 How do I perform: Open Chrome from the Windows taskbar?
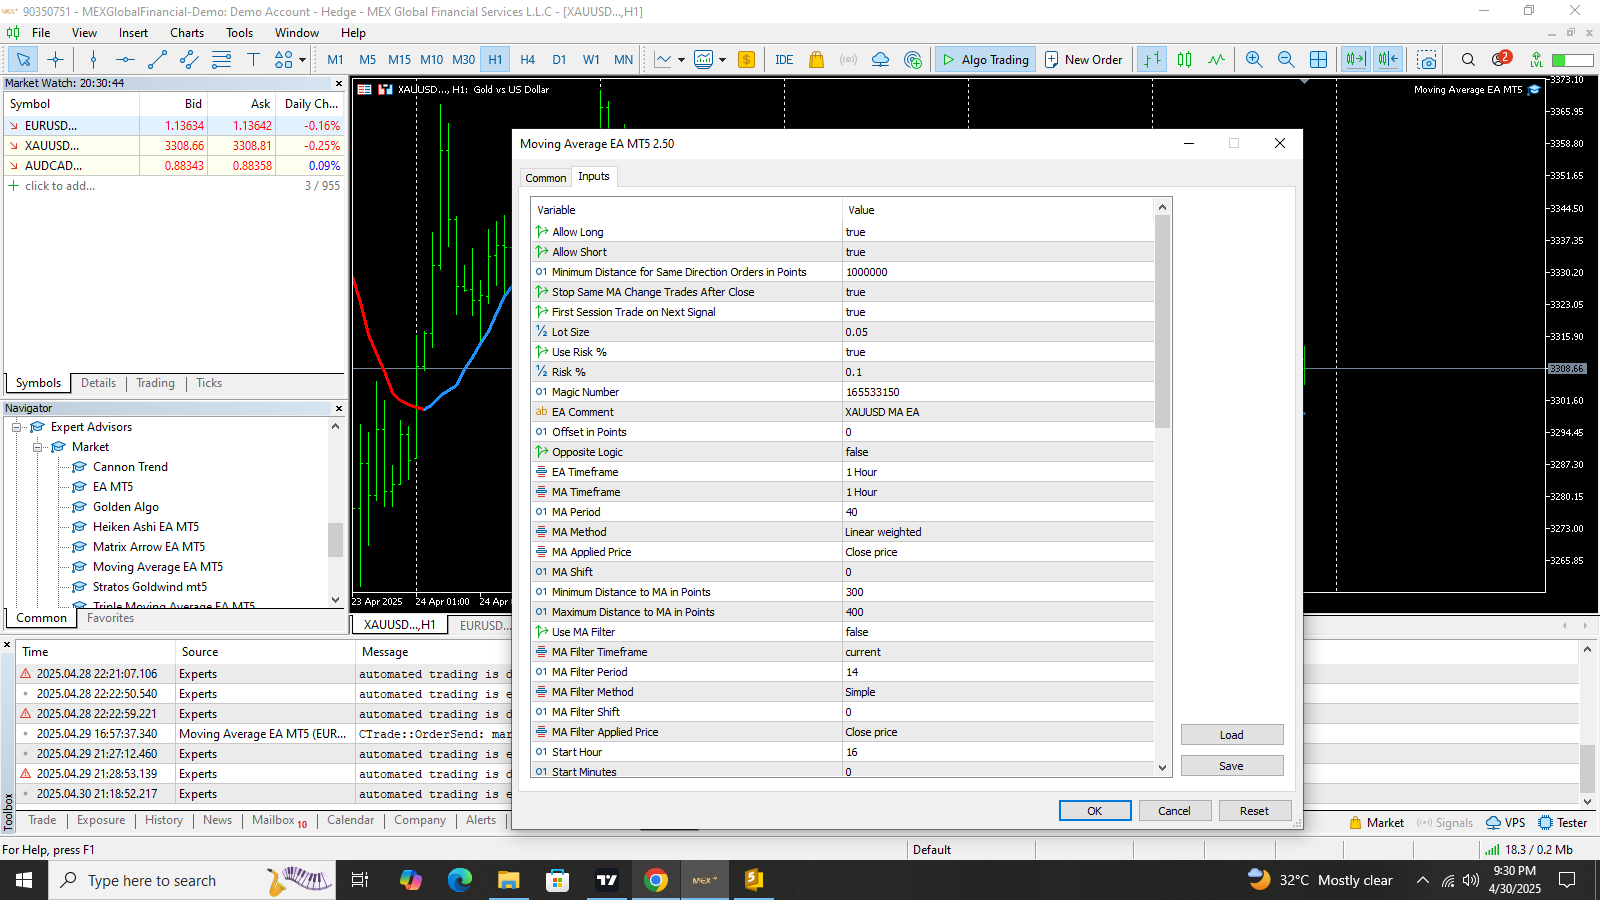656,880
